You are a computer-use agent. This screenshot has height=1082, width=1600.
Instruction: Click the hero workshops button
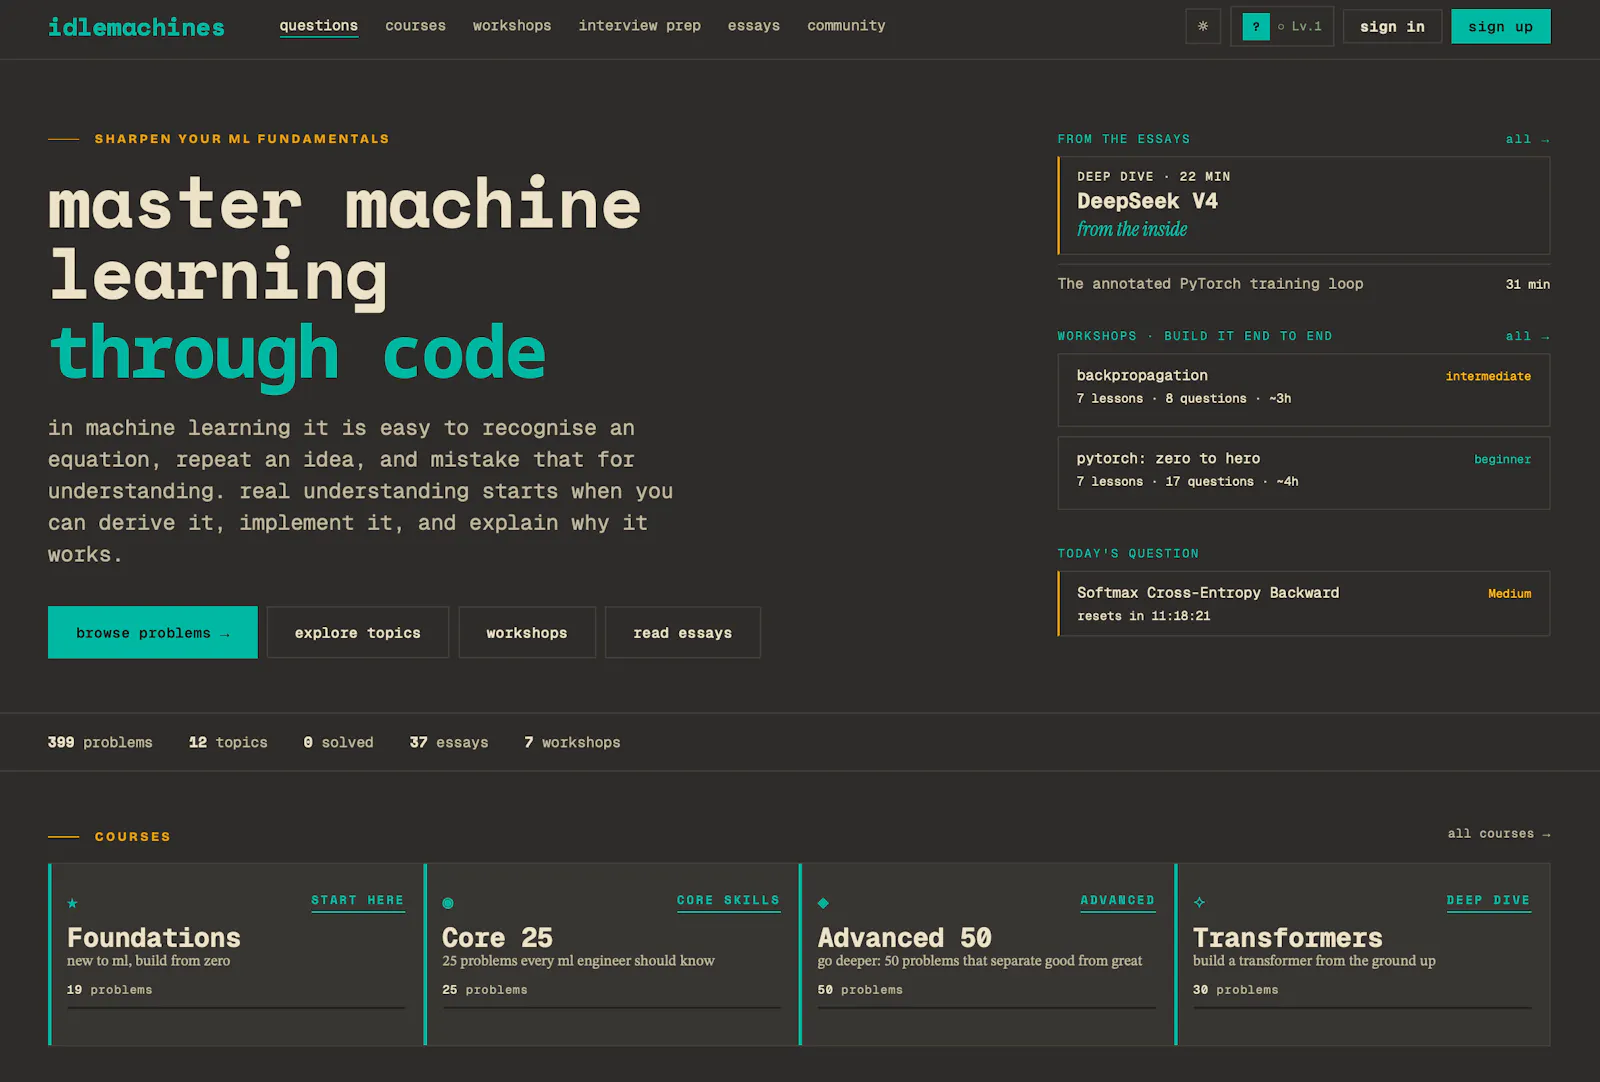coord(527,632)
